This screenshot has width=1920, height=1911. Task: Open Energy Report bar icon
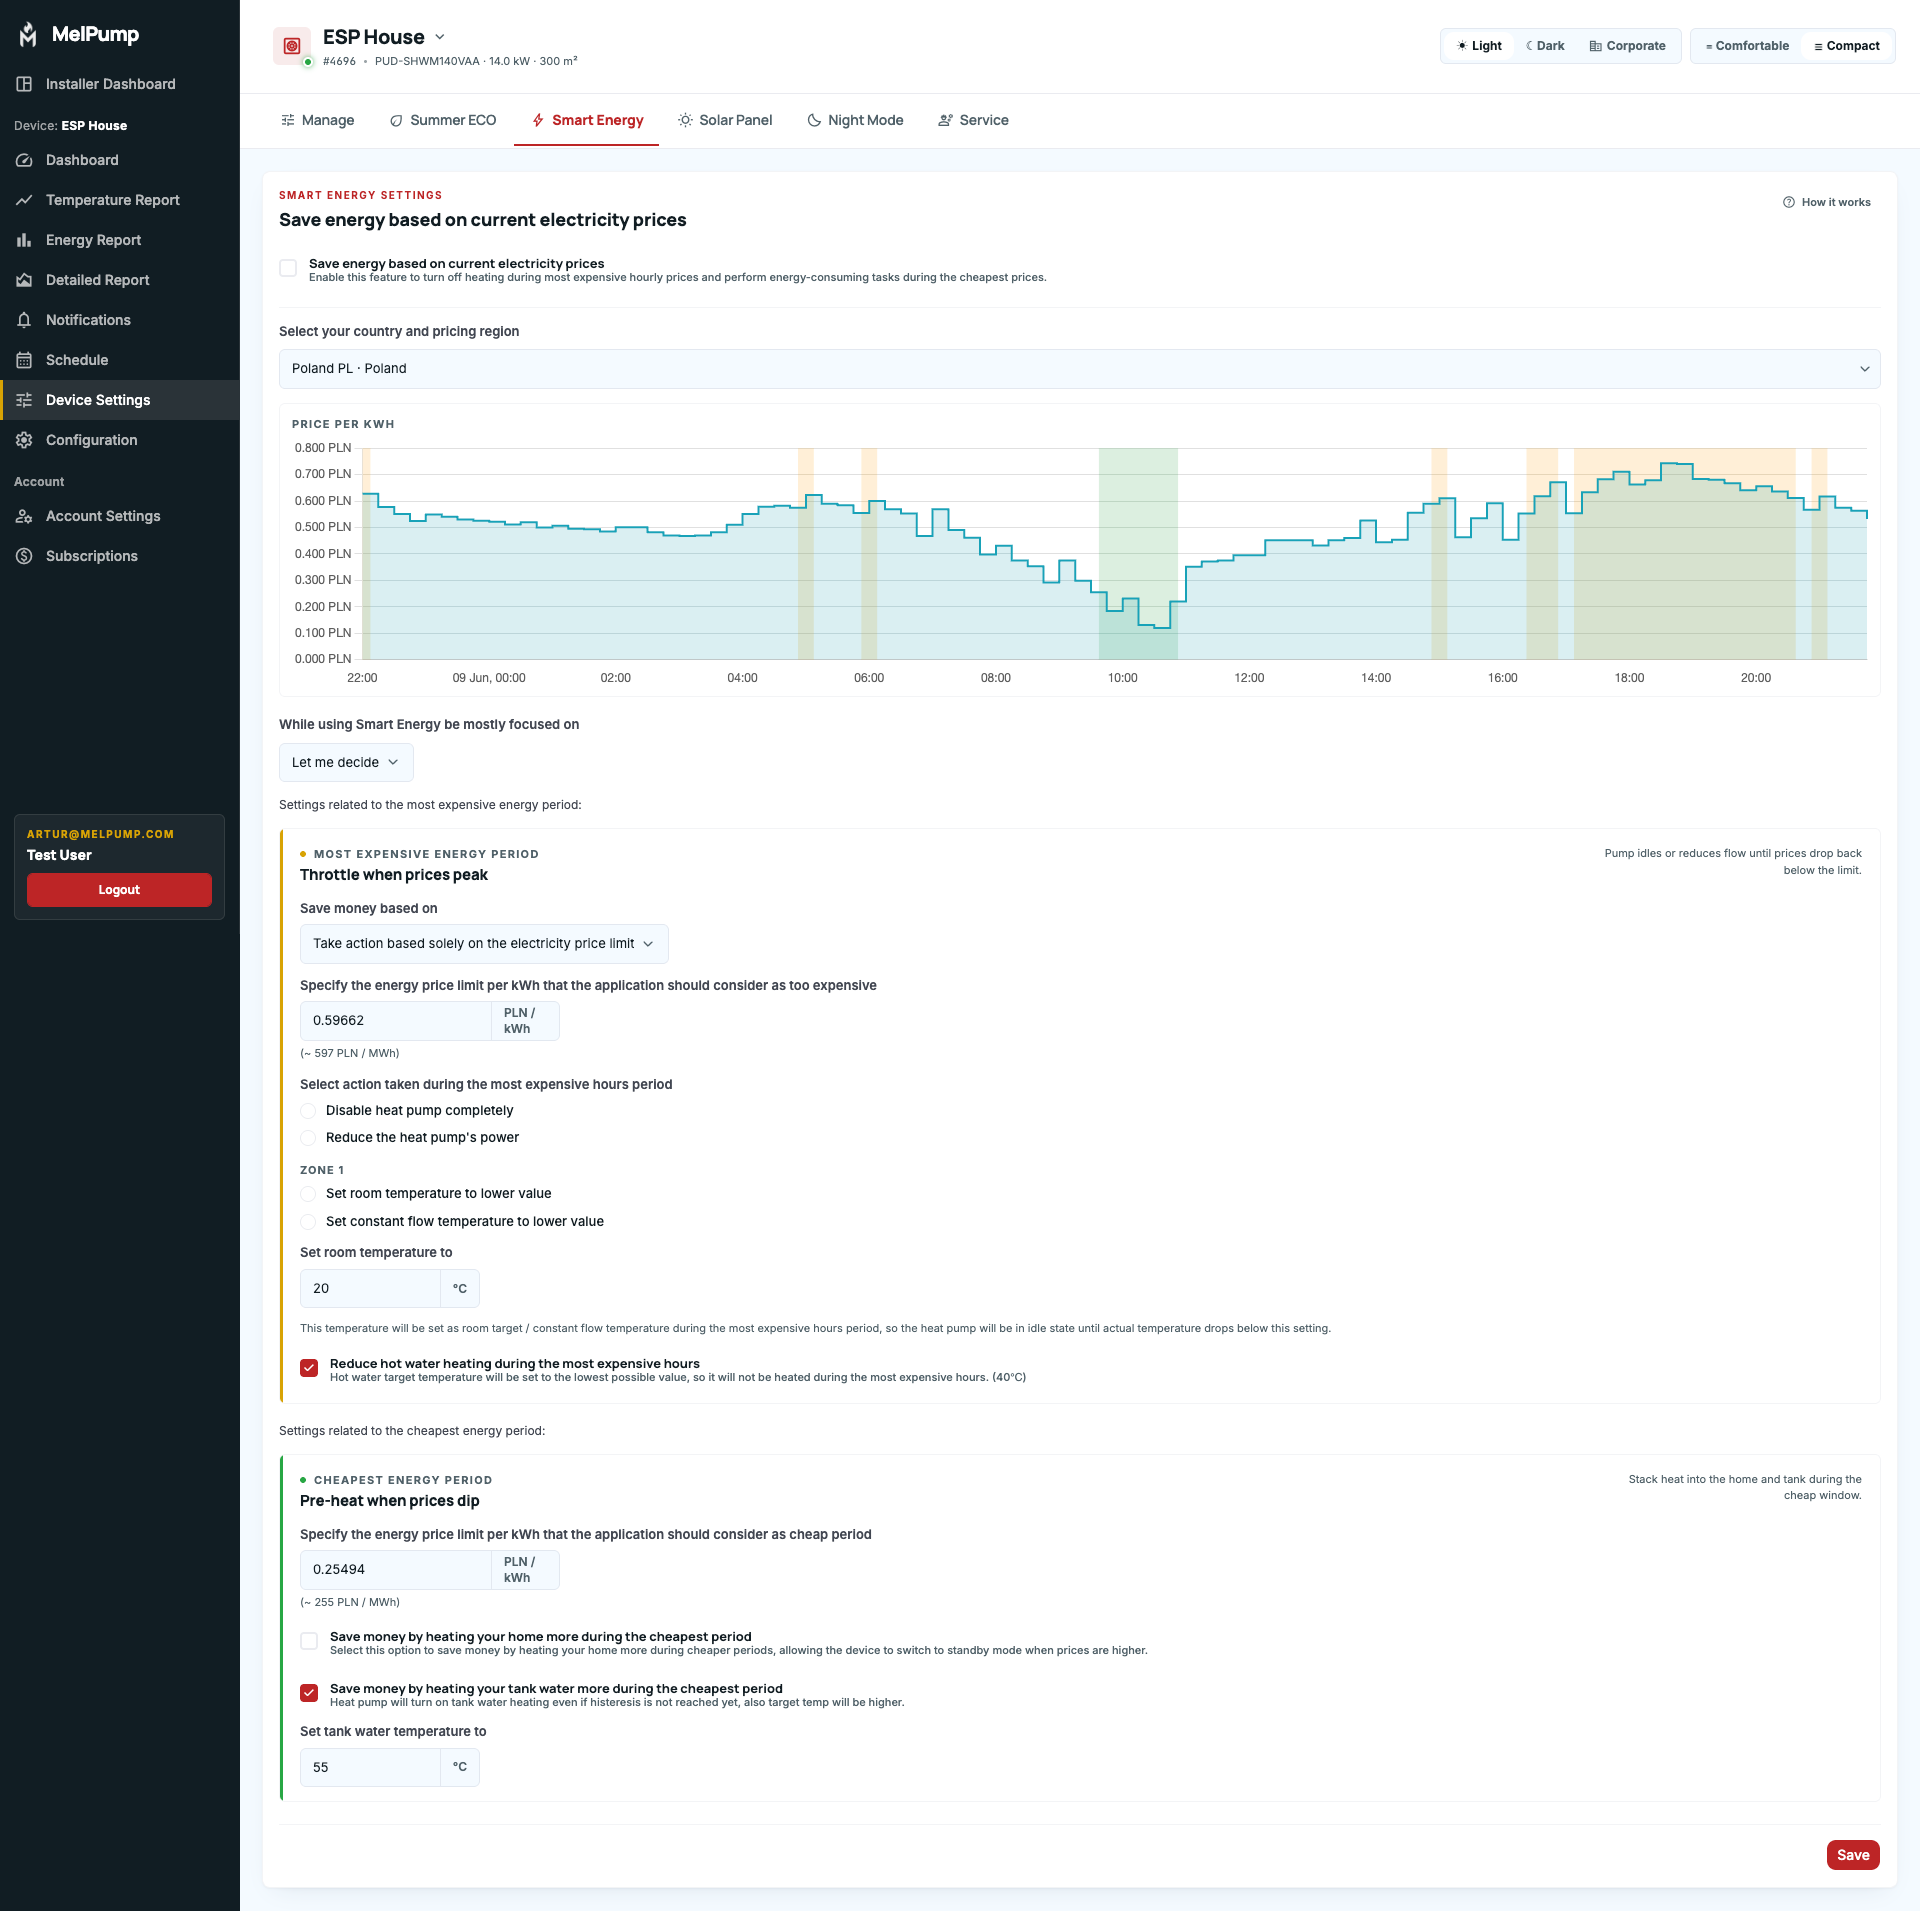click(x=24, y=240)
